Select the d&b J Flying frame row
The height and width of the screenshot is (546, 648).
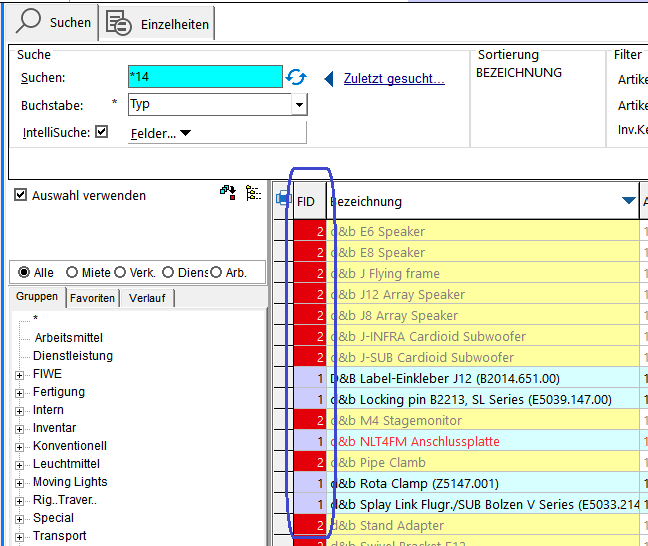pos(483,273)
